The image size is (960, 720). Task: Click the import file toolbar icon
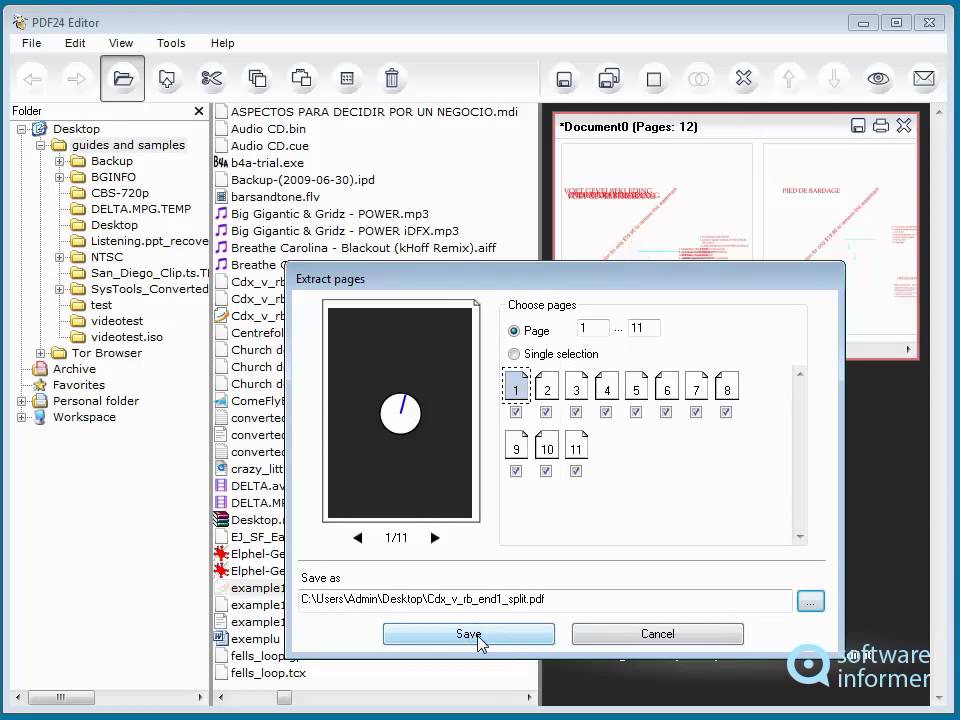167,78
